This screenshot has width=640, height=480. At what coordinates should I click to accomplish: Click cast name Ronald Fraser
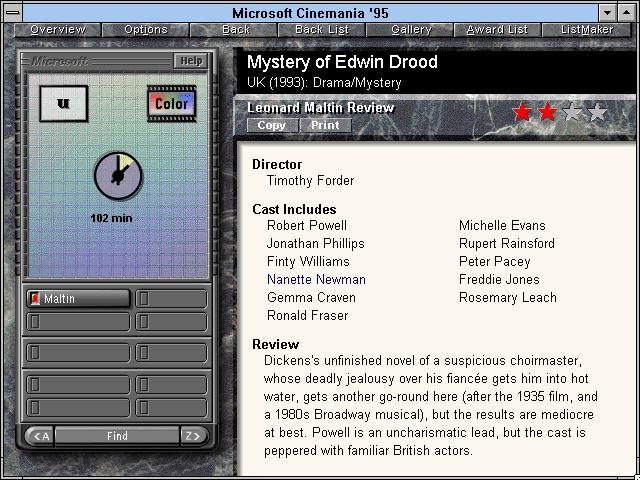coord(308,316)
